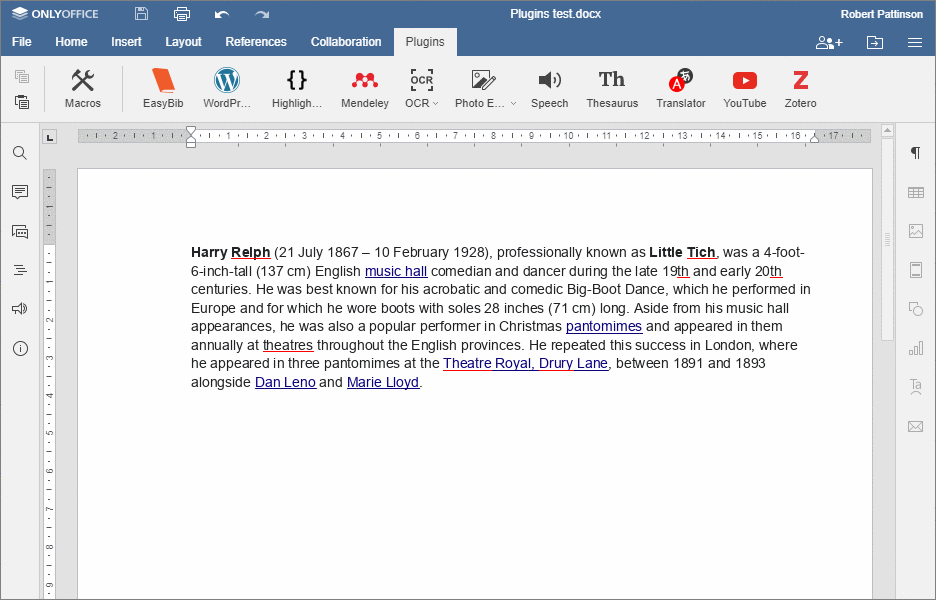Open Image settings in right sidebar

click(x=915, y=231)
